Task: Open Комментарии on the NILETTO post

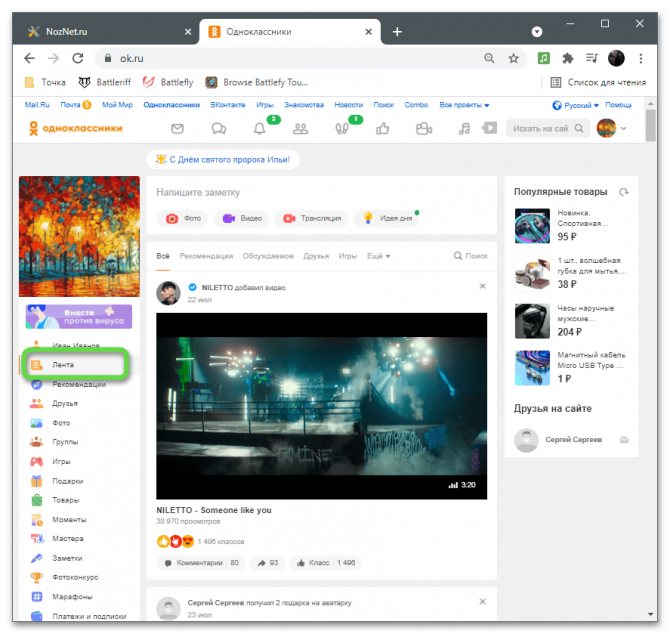Action: [201, 563]
